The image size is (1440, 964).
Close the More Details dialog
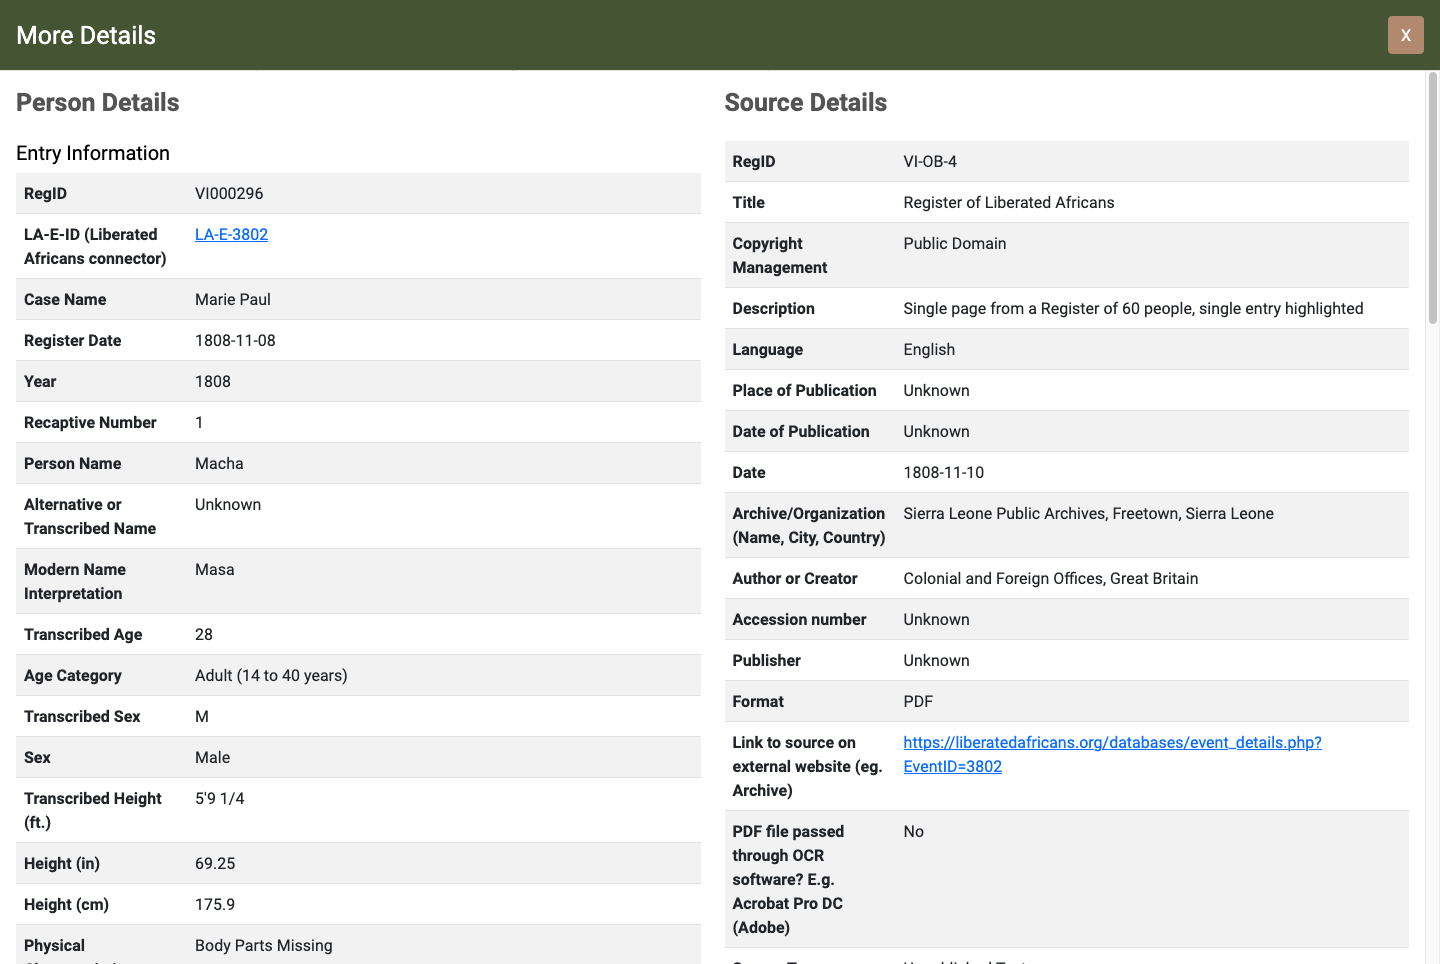coord(1405,35)
